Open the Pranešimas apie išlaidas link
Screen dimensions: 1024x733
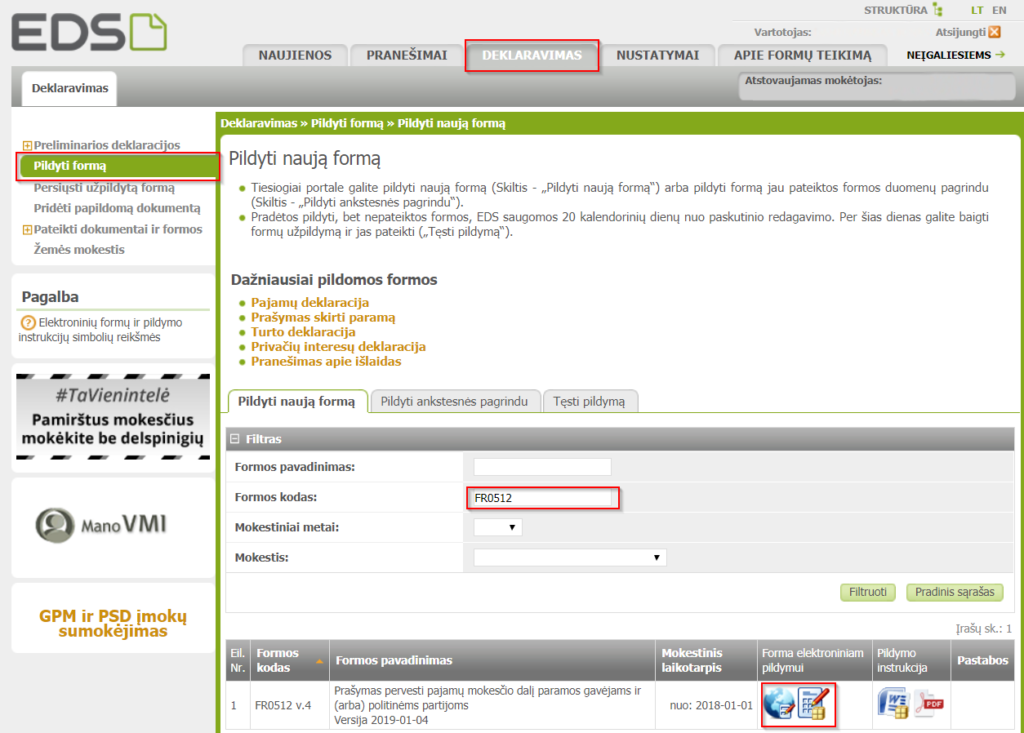tap(327, 361)
